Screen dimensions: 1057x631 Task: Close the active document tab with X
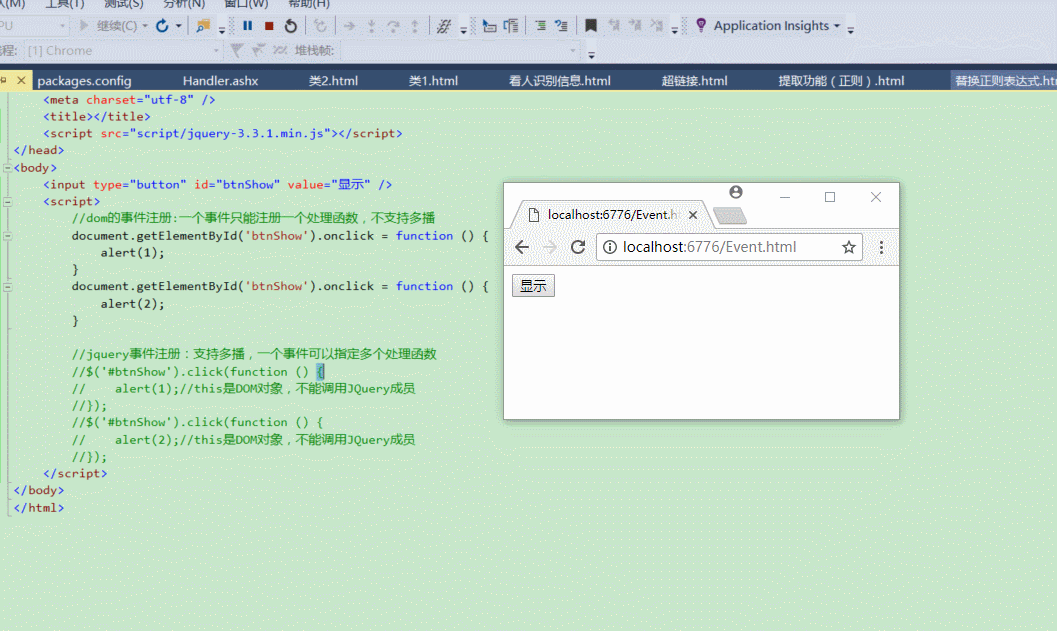21,80
